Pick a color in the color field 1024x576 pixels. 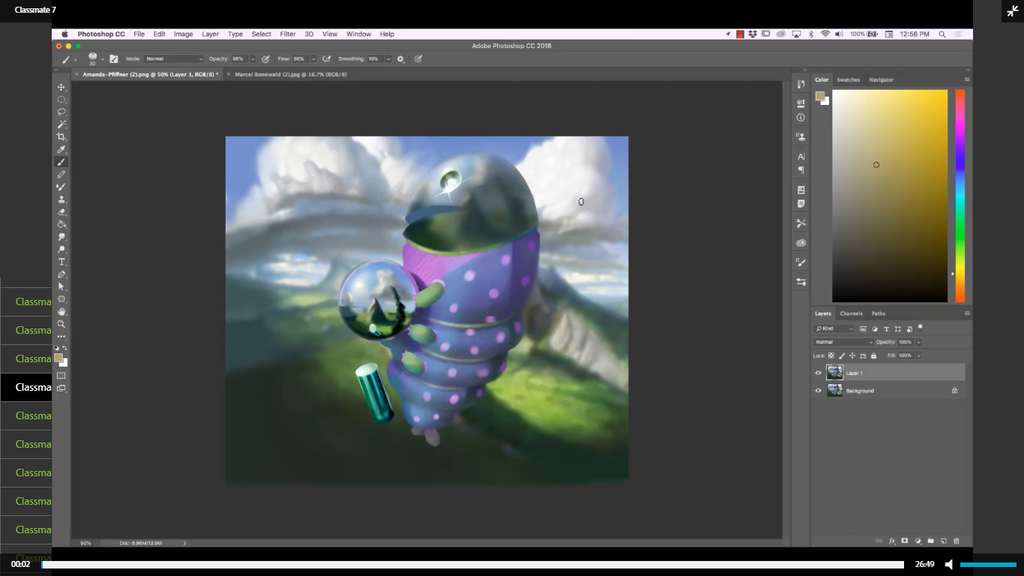889,196
